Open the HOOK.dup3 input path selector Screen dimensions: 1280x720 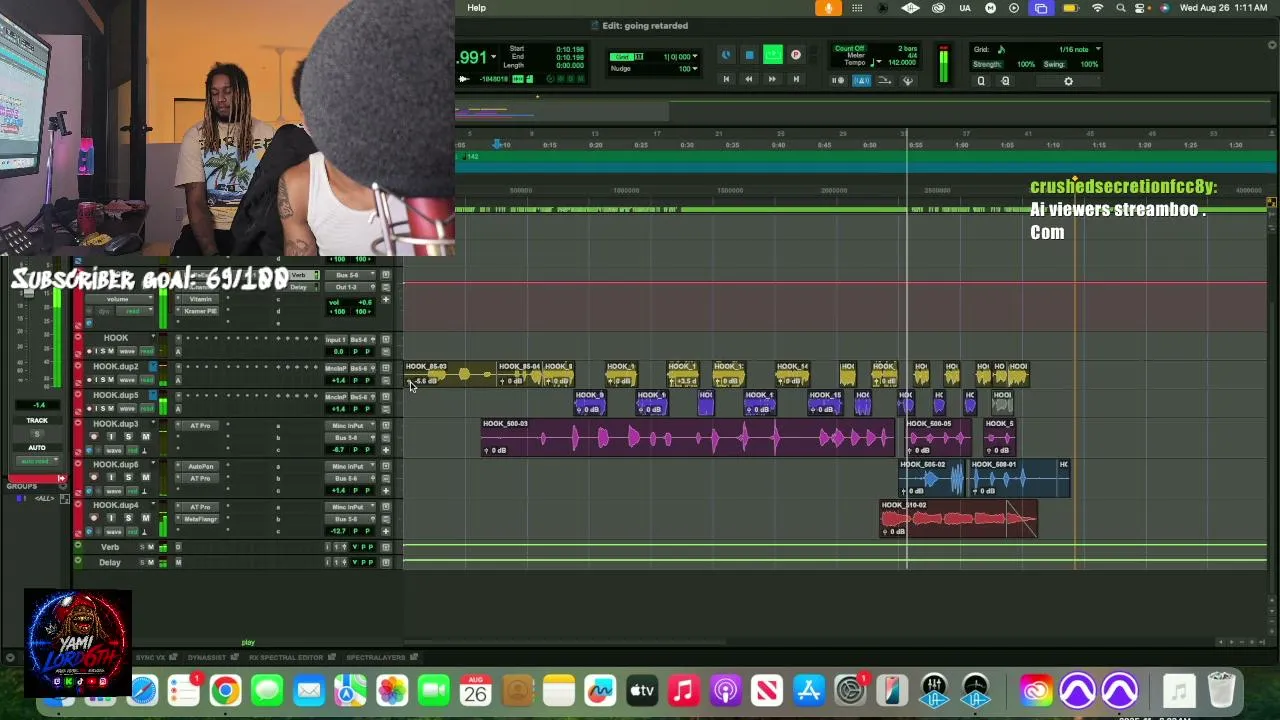[348, 426]
